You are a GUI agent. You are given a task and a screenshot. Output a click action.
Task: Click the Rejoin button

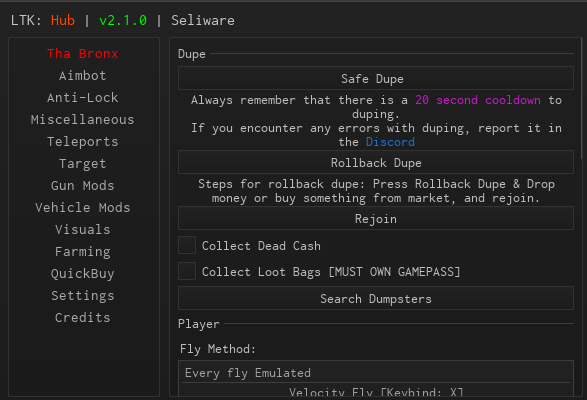(x=376, y=218)
